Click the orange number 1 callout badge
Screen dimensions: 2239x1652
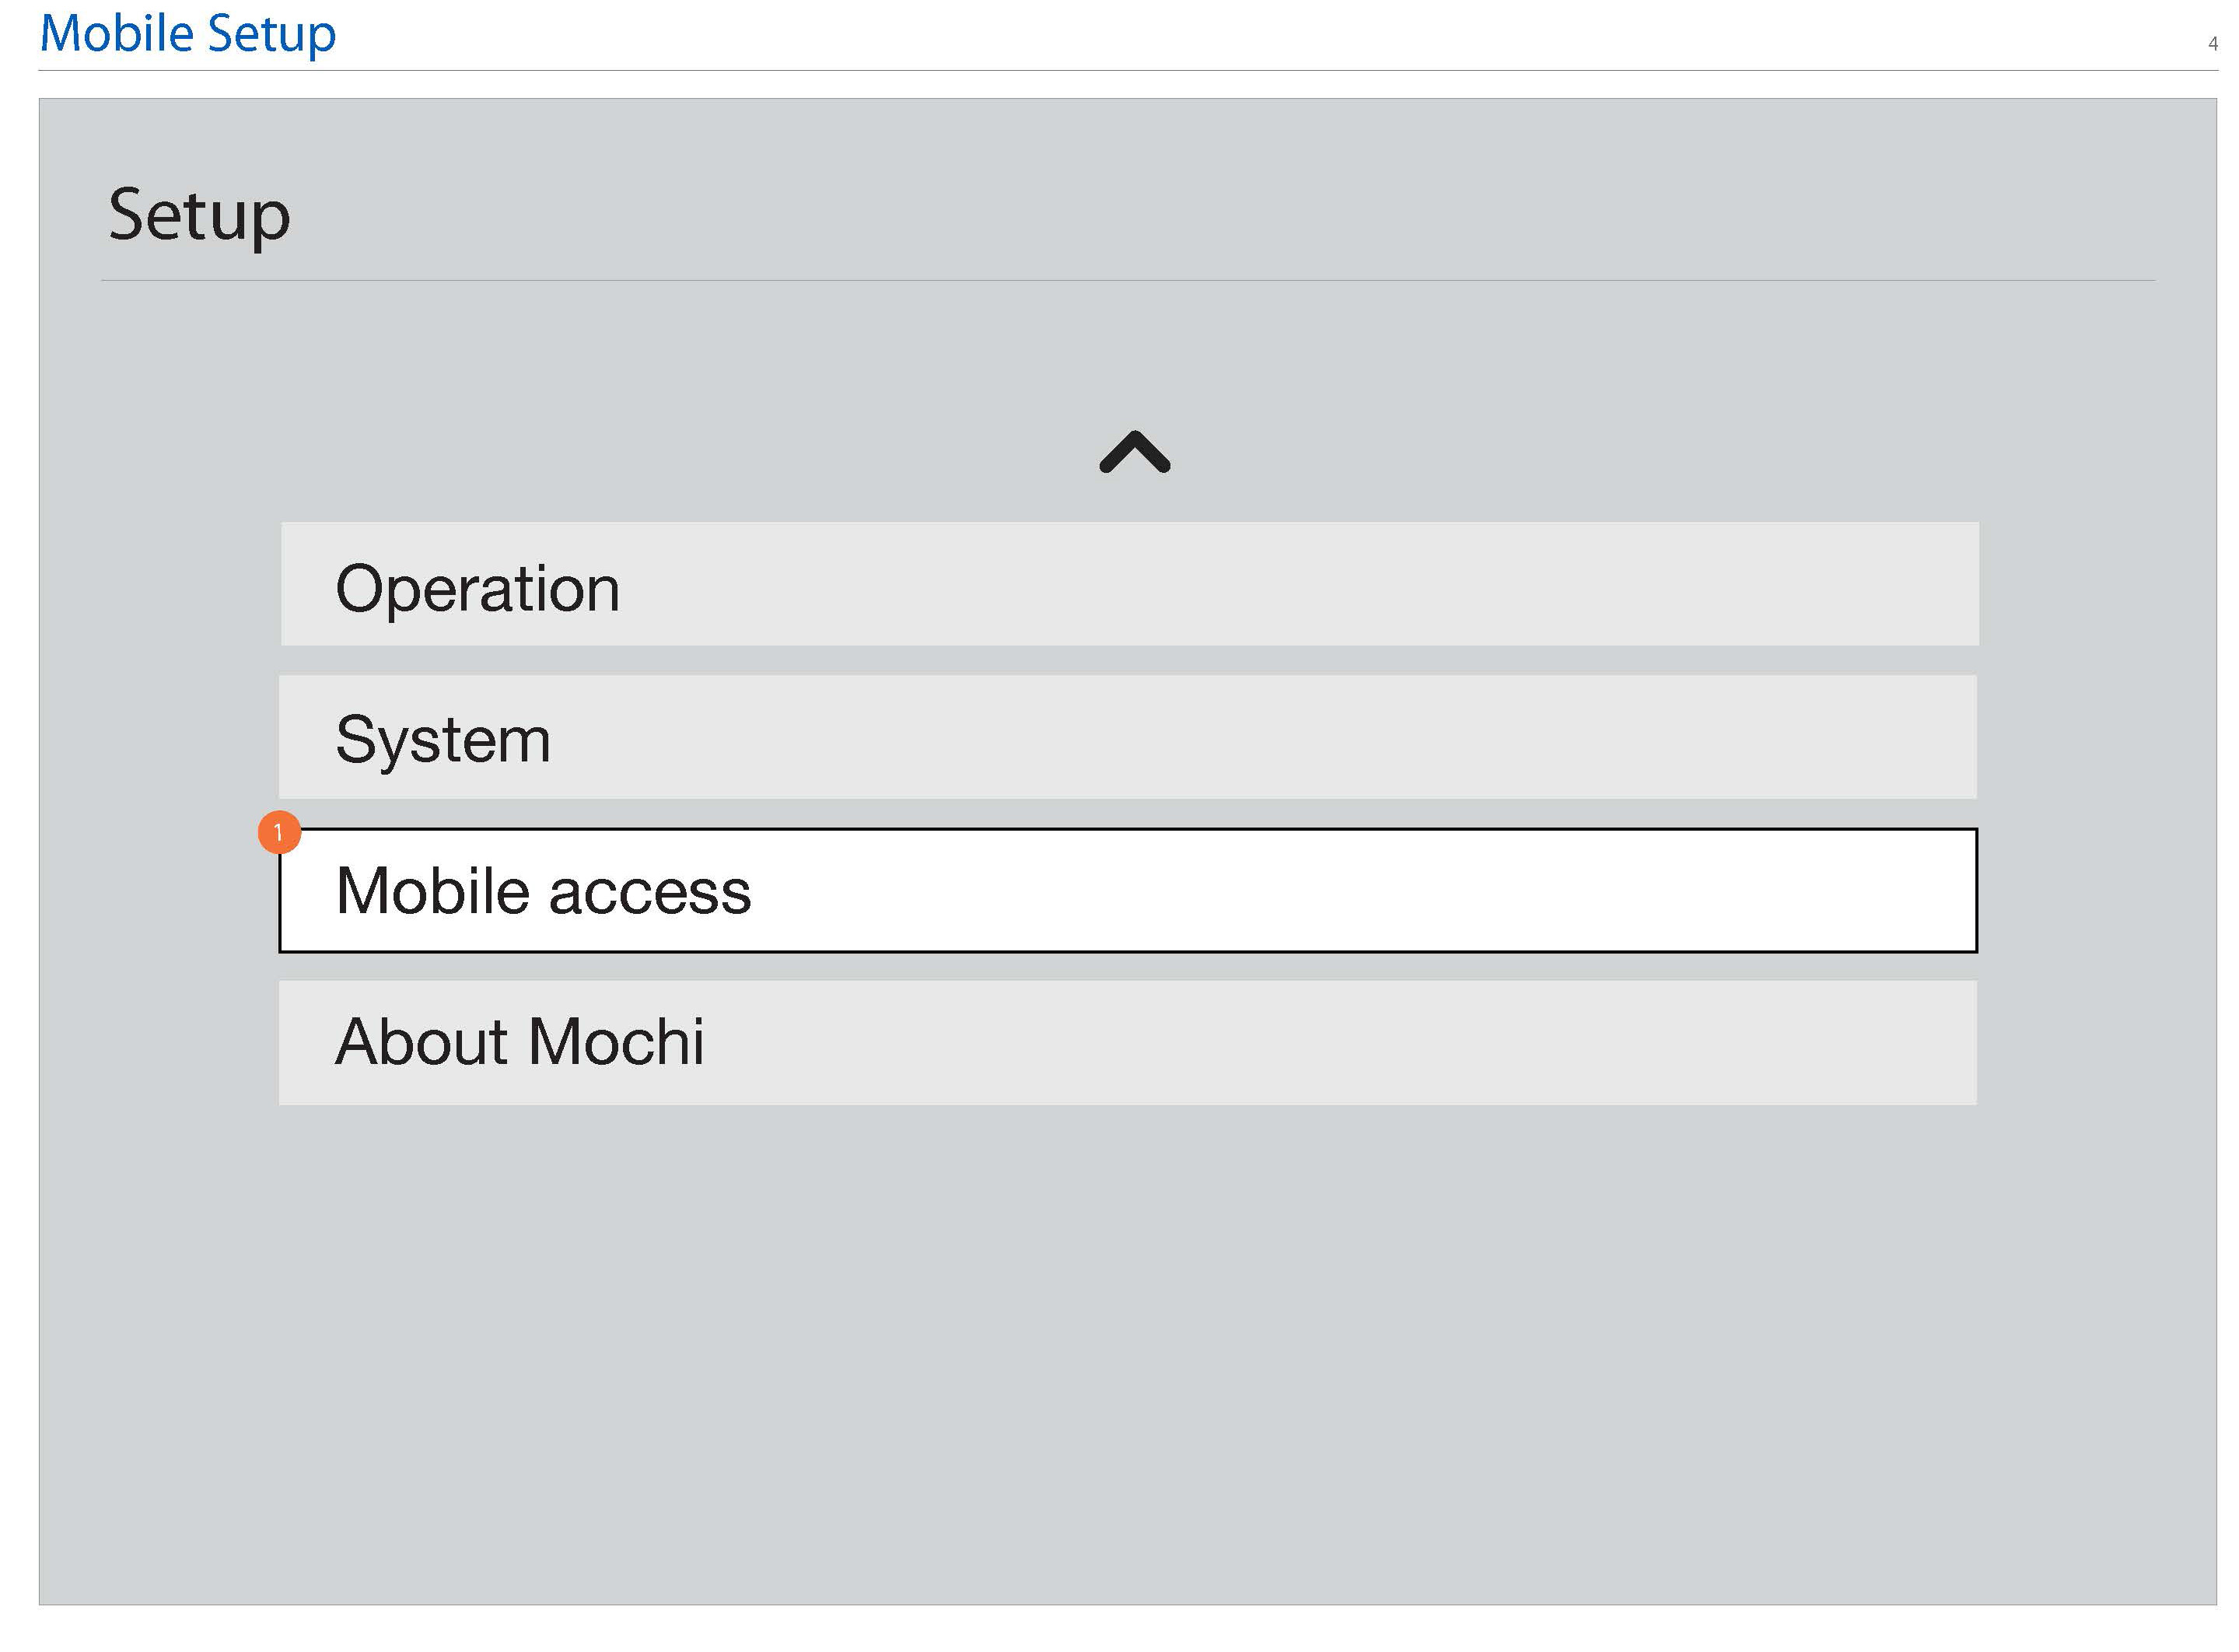pos(279,832)
